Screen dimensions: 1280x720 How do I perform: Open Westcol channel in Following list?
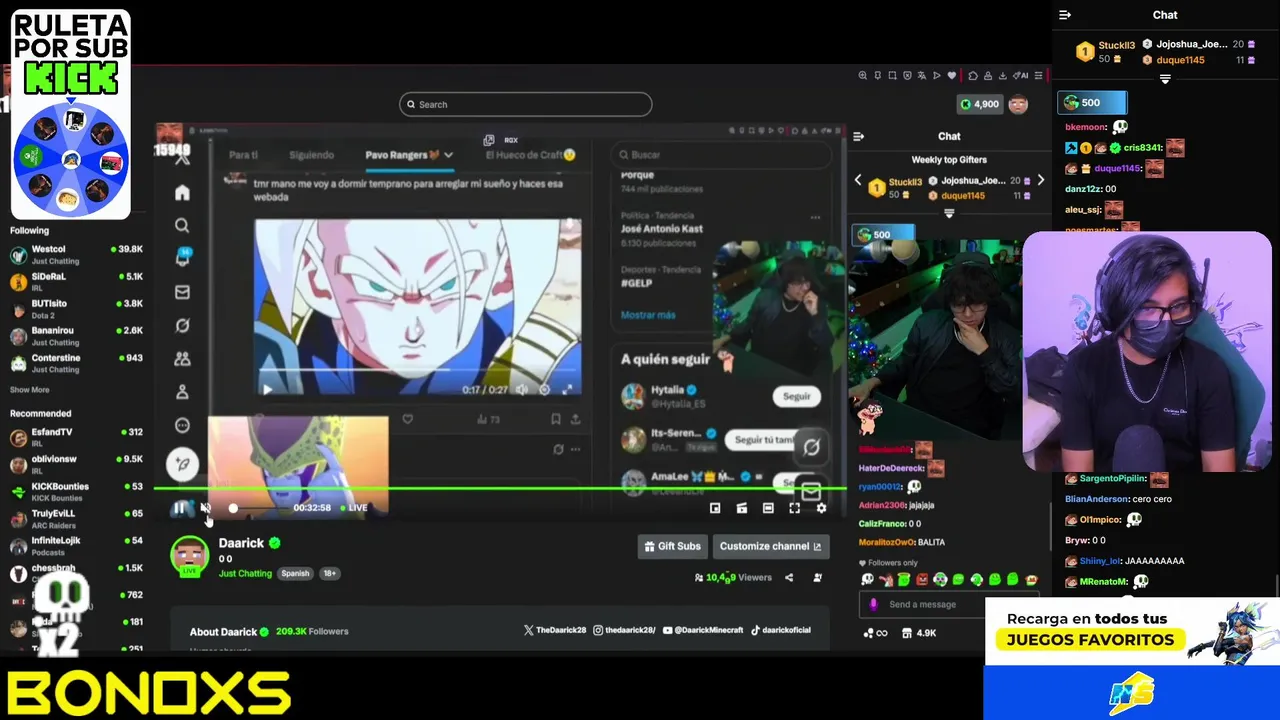click(76, 254)
